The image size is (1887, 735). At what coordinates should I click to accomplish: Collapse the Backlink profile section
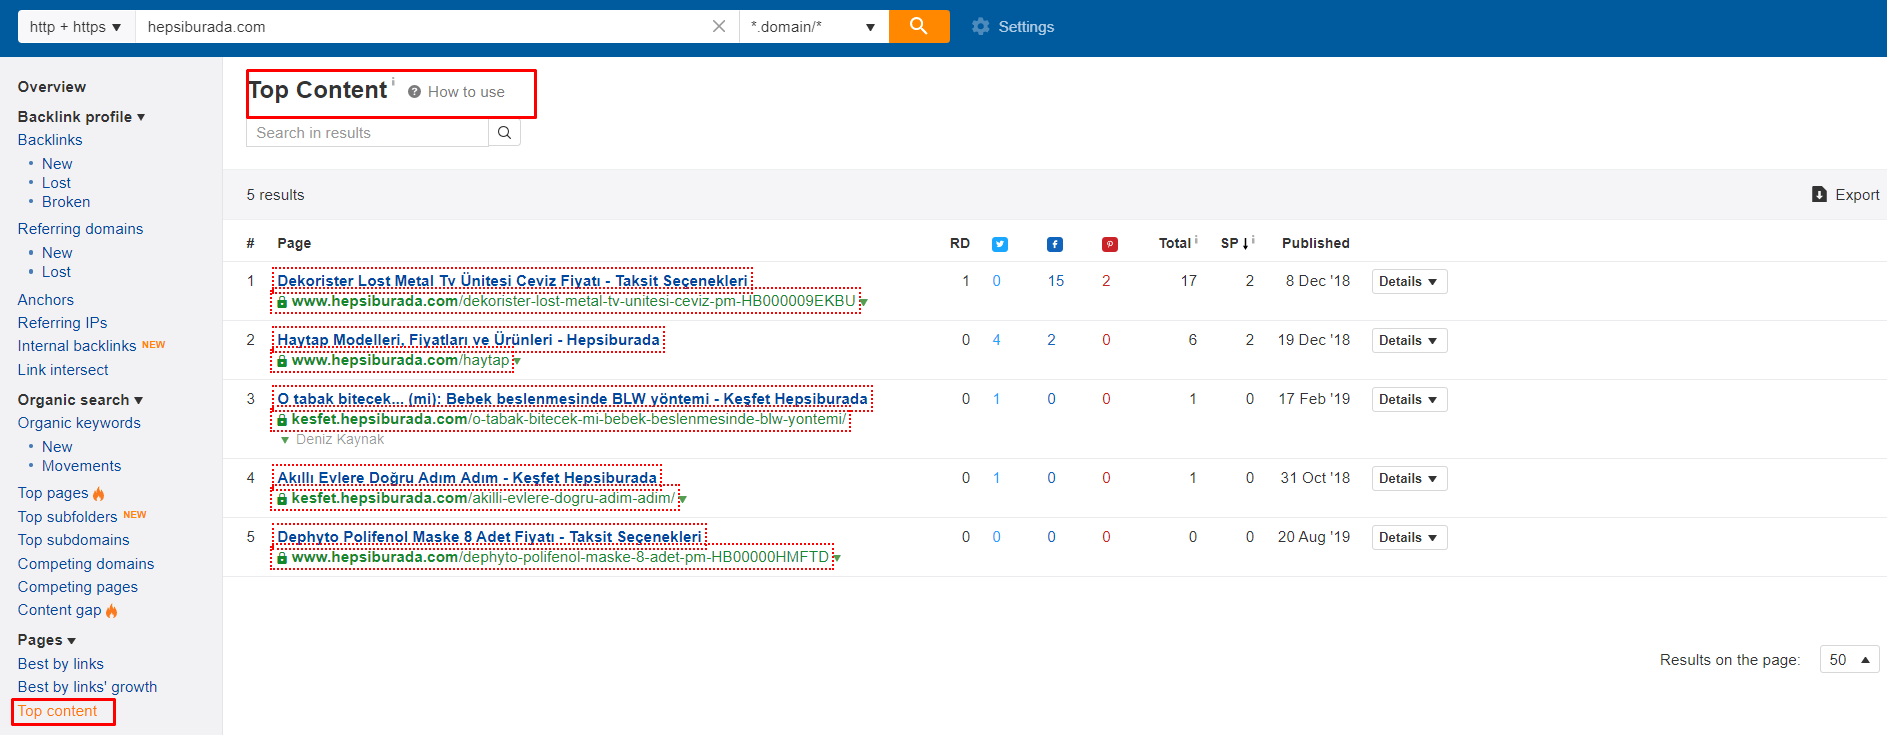(x=82, y=117)
